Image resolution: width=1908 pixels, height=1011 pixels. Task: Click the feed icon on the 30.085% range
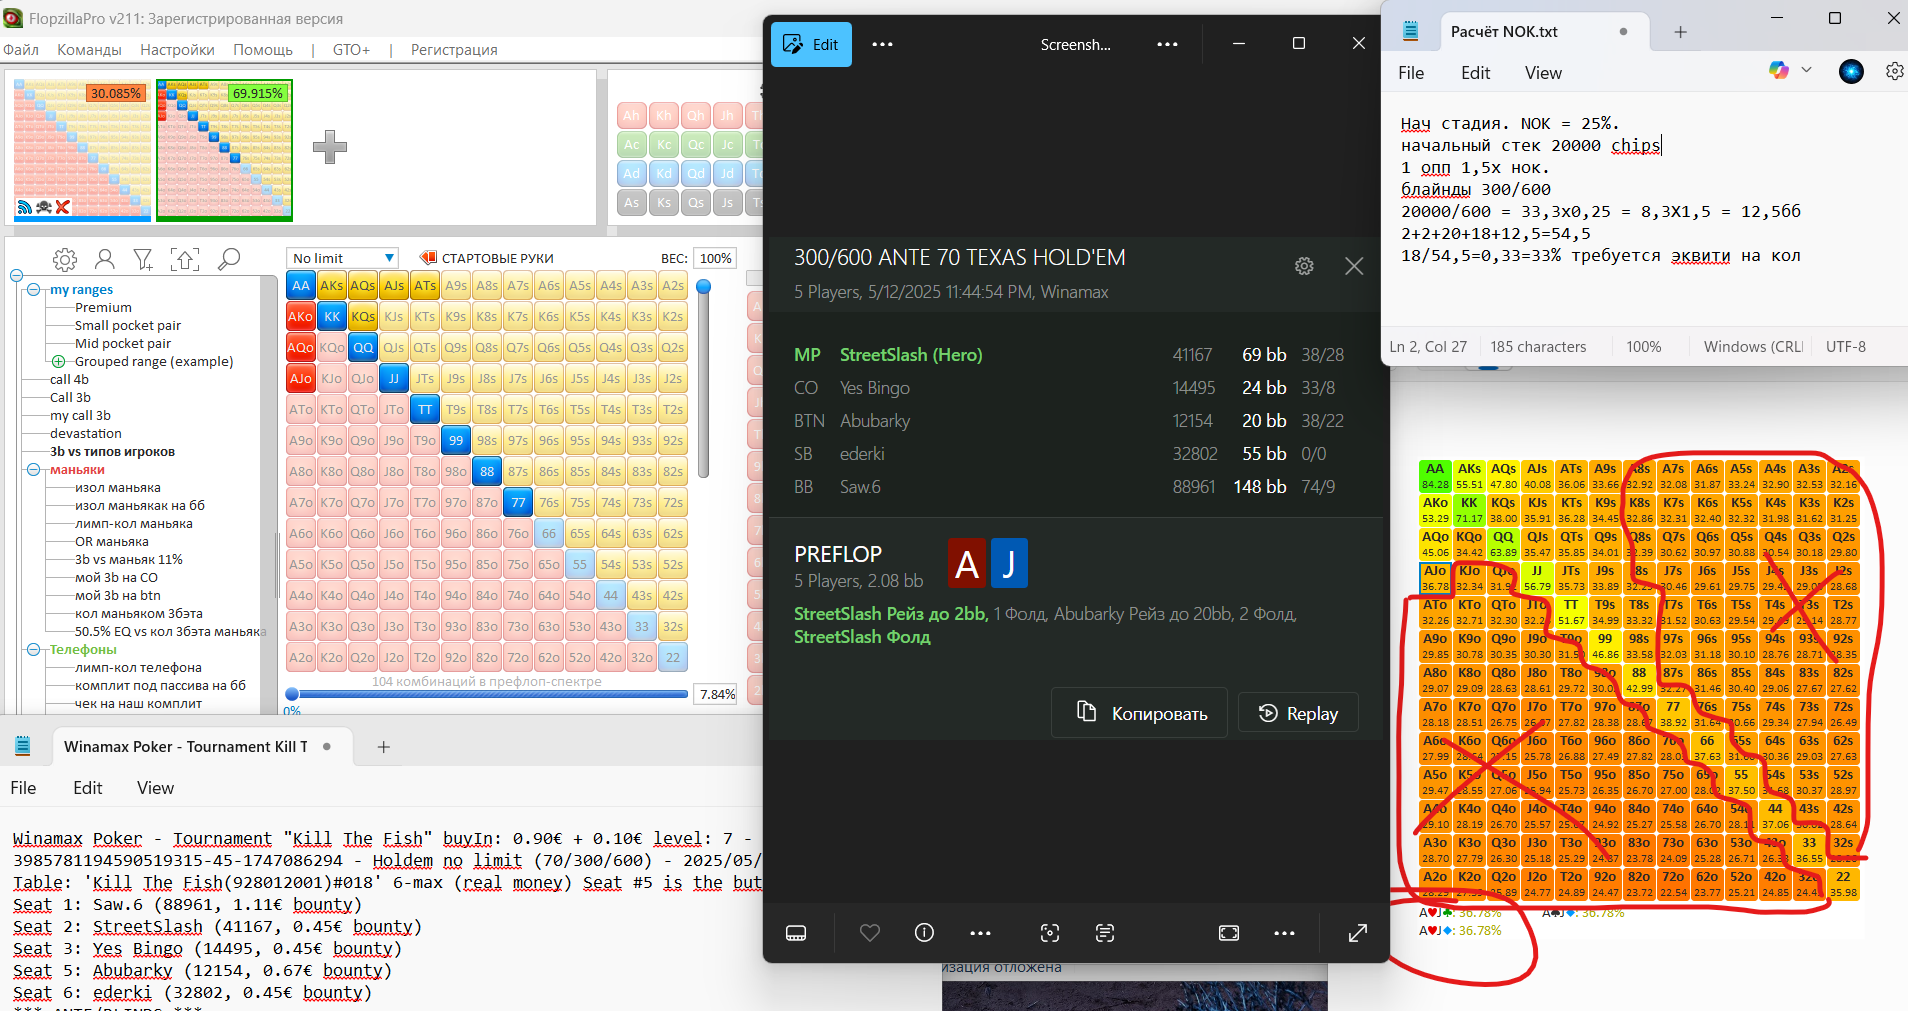tap(25, 207)
